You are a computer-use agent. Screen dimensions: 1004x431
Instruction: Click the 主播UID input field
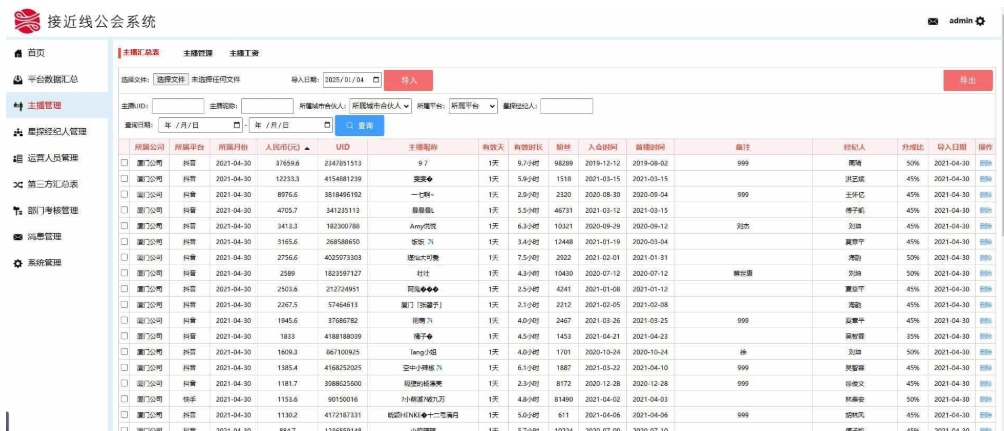[177, 105]
